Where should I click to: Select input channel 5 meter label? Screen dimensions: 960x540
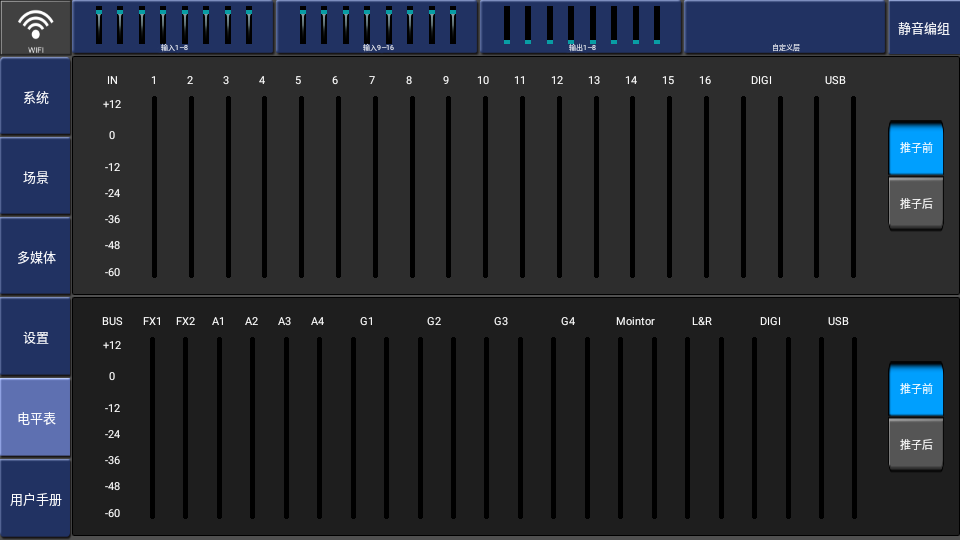click(298, 80)
